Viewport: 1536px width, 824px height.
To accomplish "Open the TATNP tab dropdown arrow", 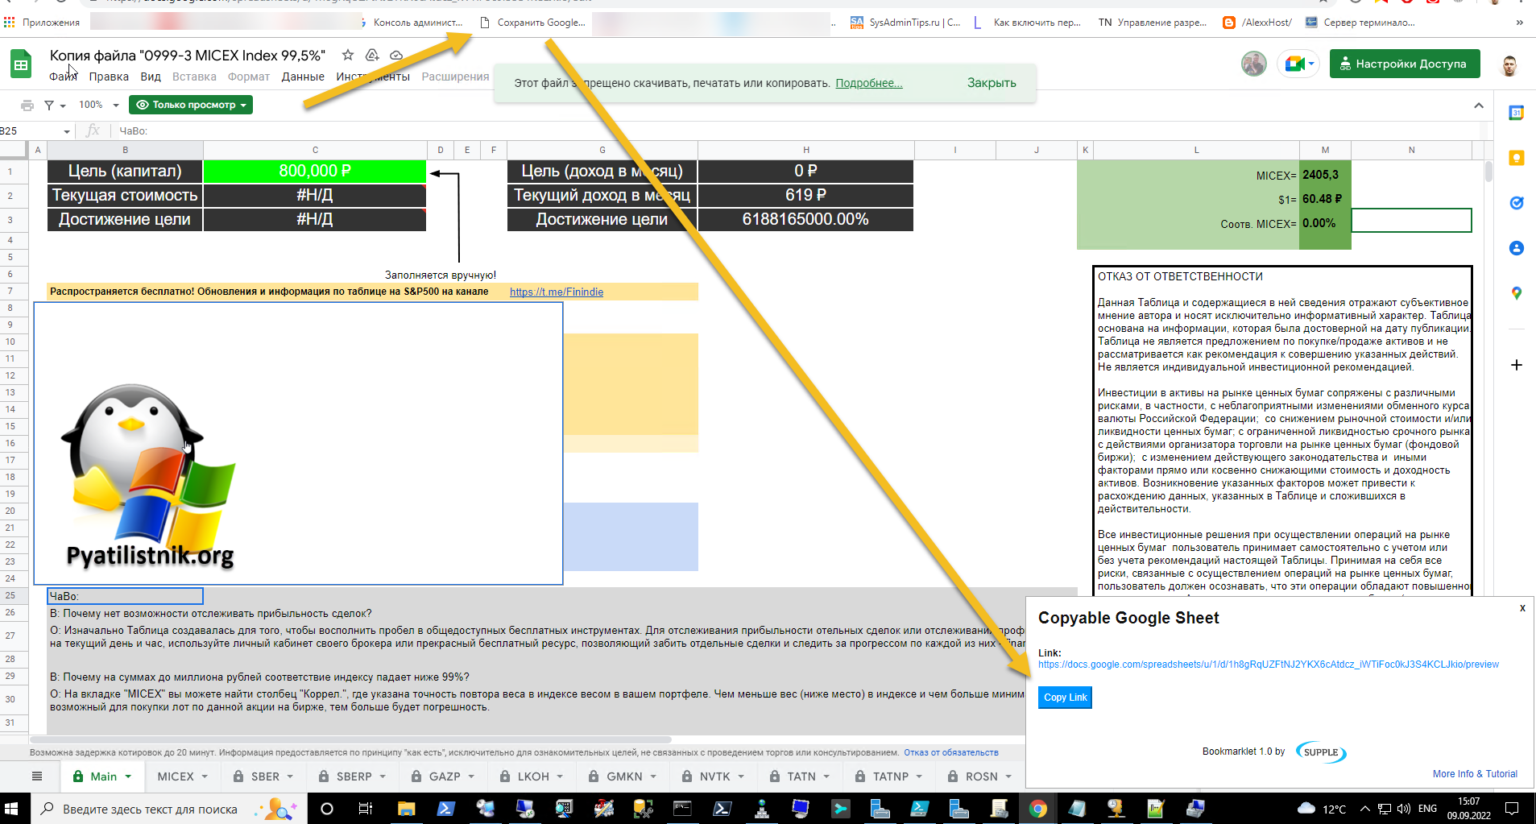I will point(919,776).
